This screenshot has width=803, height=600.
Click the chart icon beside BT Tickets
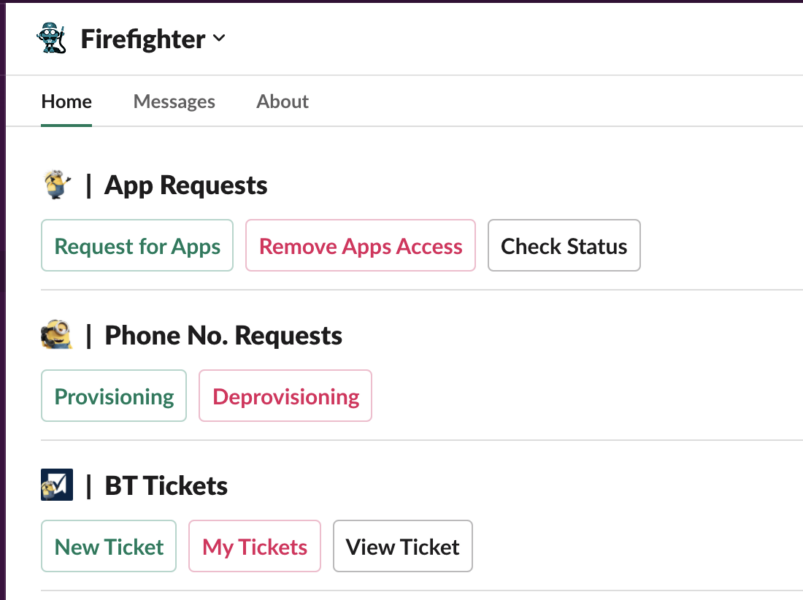(x=57, y=485)
